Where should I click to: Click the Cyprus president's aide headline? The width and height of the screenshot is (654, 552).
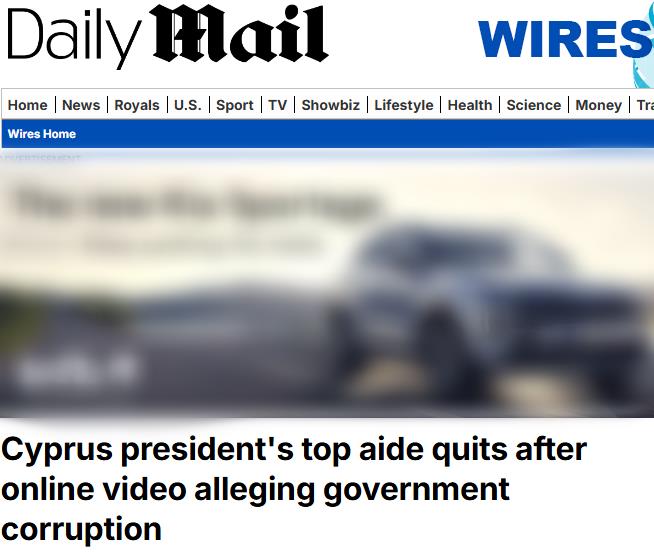(x=294, y=489)
